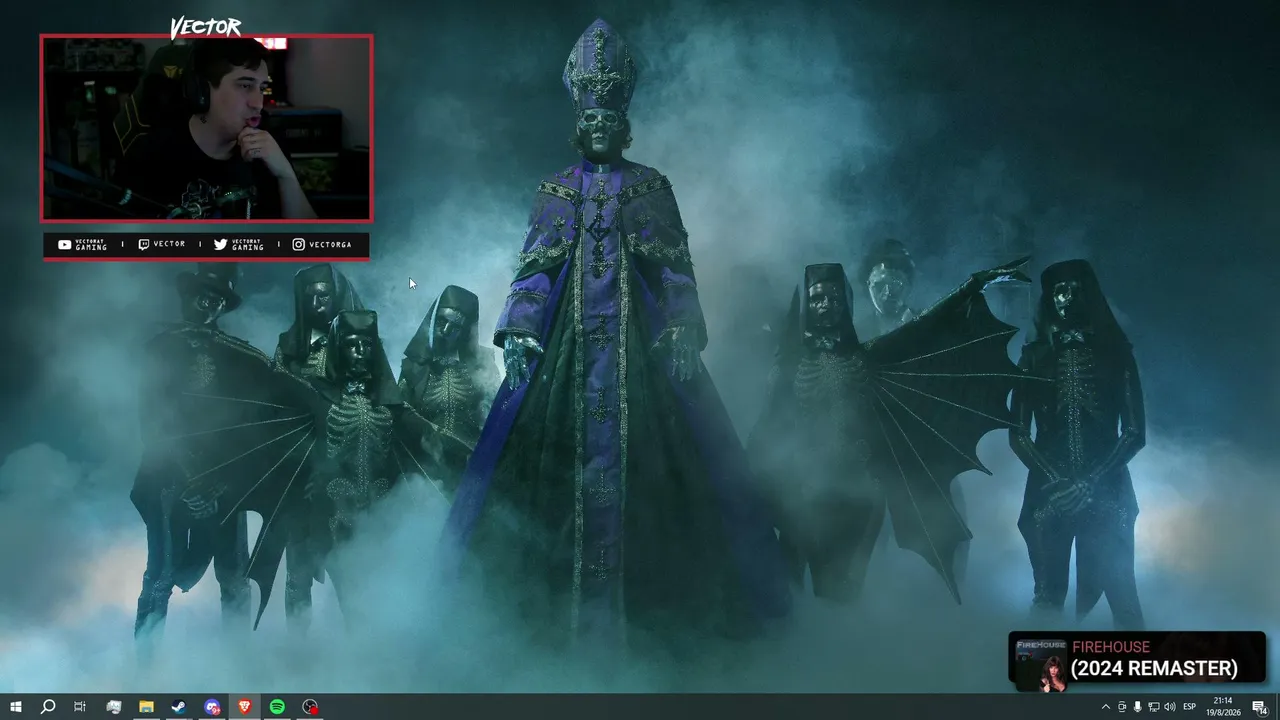Click the Twitter icon in the overlay bar
The height and width of the screenshot is (720, 1280).
coord(220,244)
